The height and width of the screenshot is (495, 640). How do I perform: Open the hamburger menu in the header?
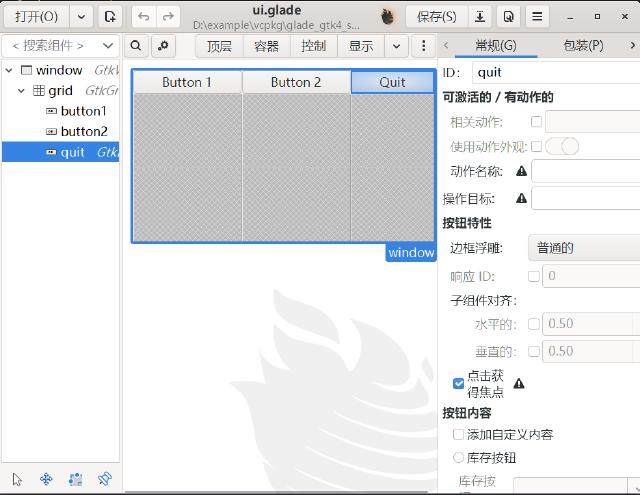pyautogui.click(x=538, y=17)
